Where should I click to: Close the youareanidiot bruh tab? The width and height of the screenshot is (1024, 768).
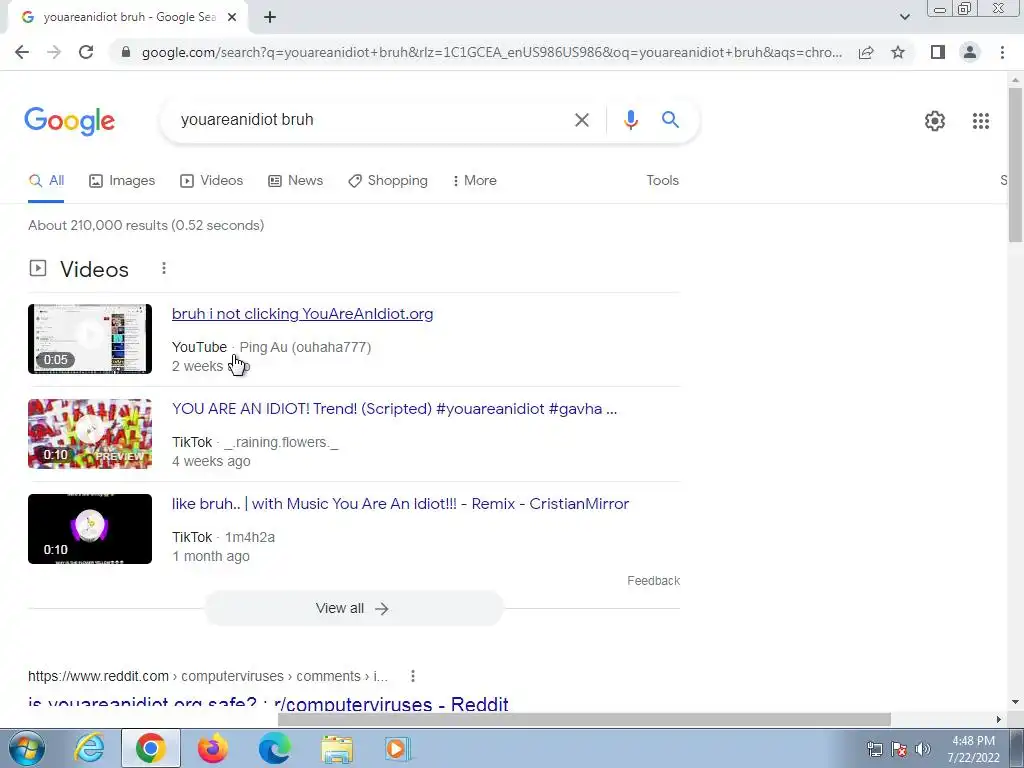click(x=232, y=17)
